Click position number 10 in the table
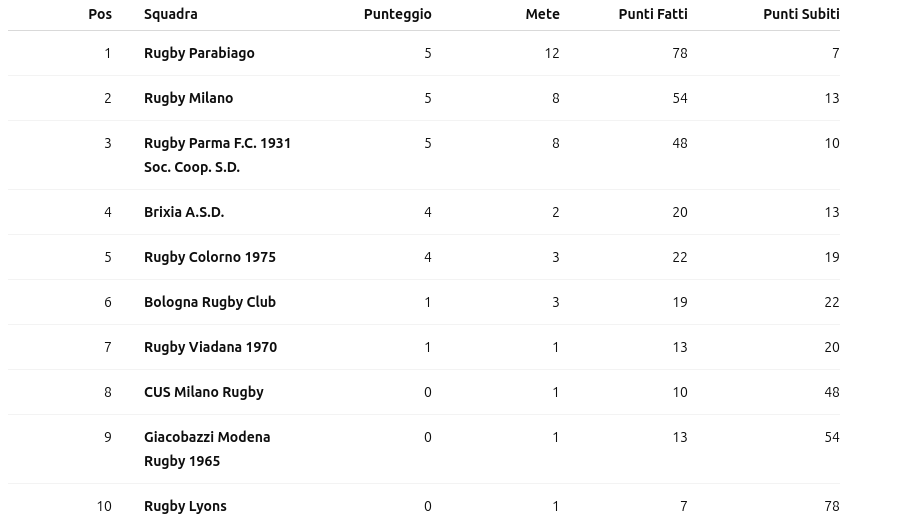Image resolution: width=920 pixels, height=532 pixels. (104, 506)
